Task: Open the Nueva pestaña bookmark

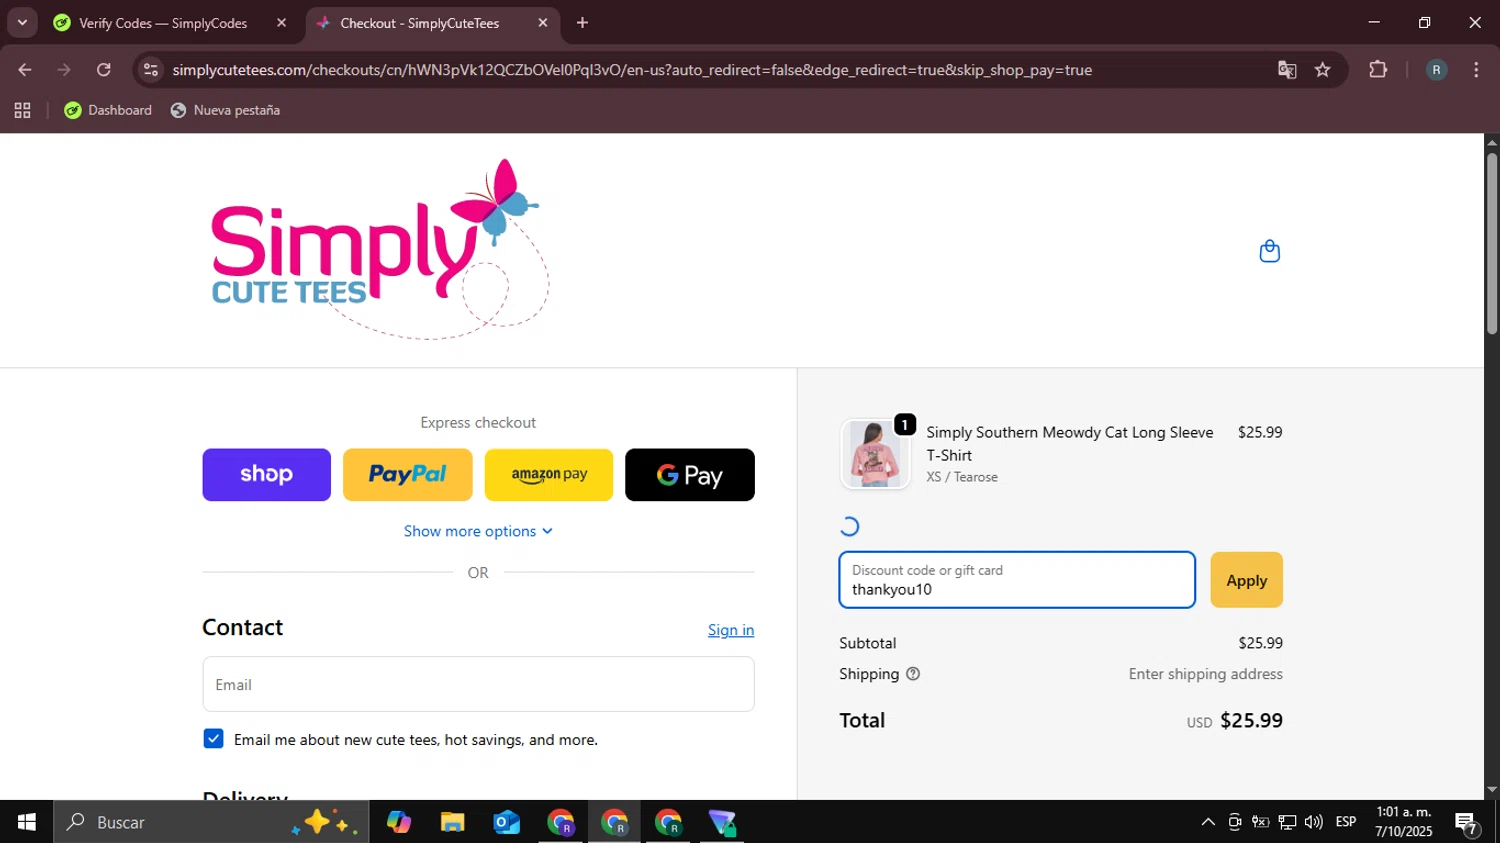Action: click(225, 110)
